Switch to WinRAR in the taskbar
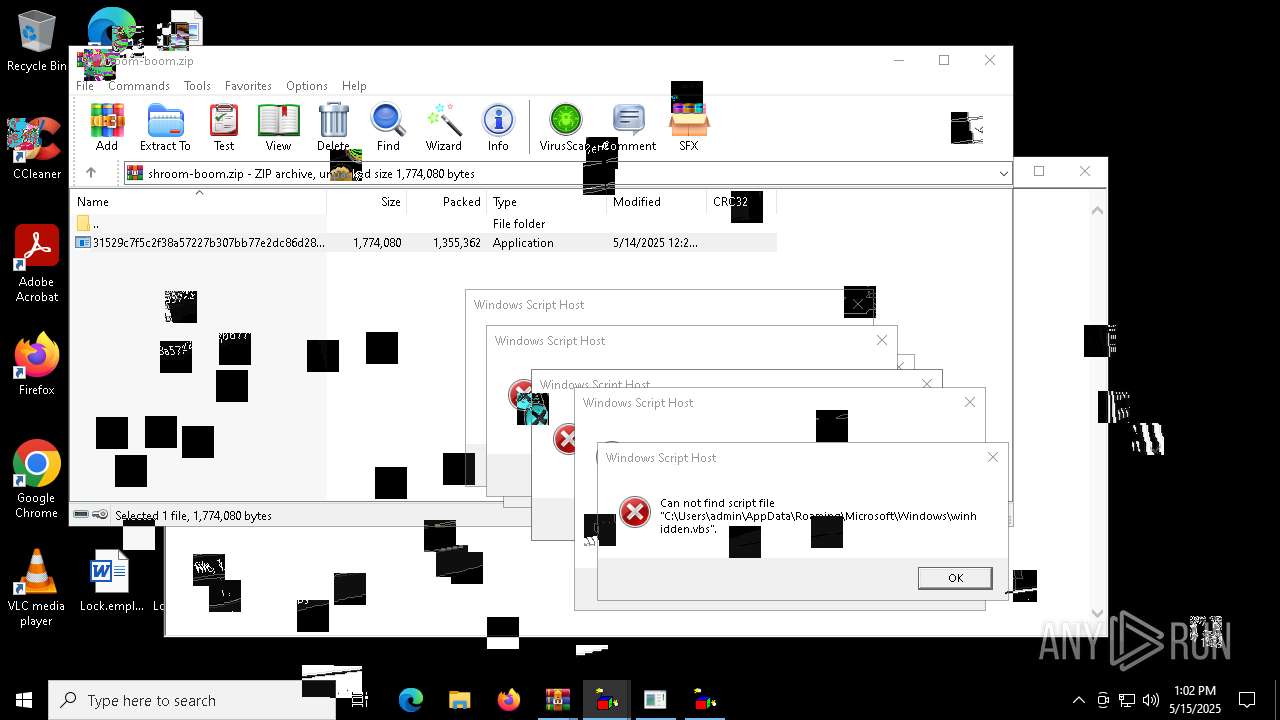Viewport: 1280px width, 720px height. point(558,700)
